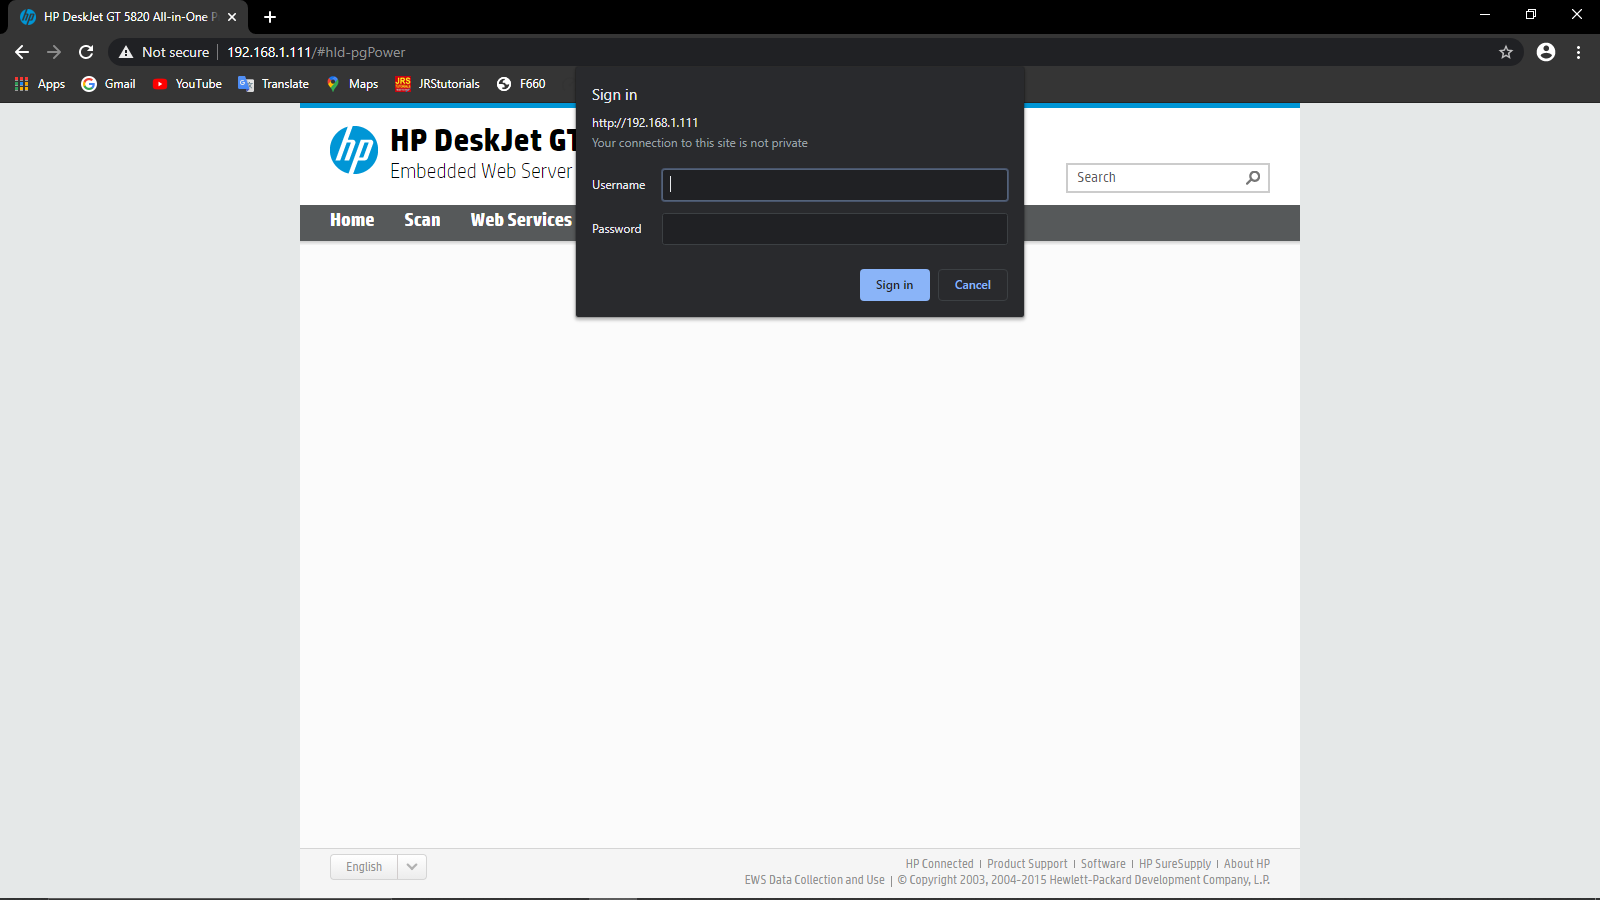Open the Maps bookmark
This screenshot has width=1600, height=900.
tap(351, 84)
